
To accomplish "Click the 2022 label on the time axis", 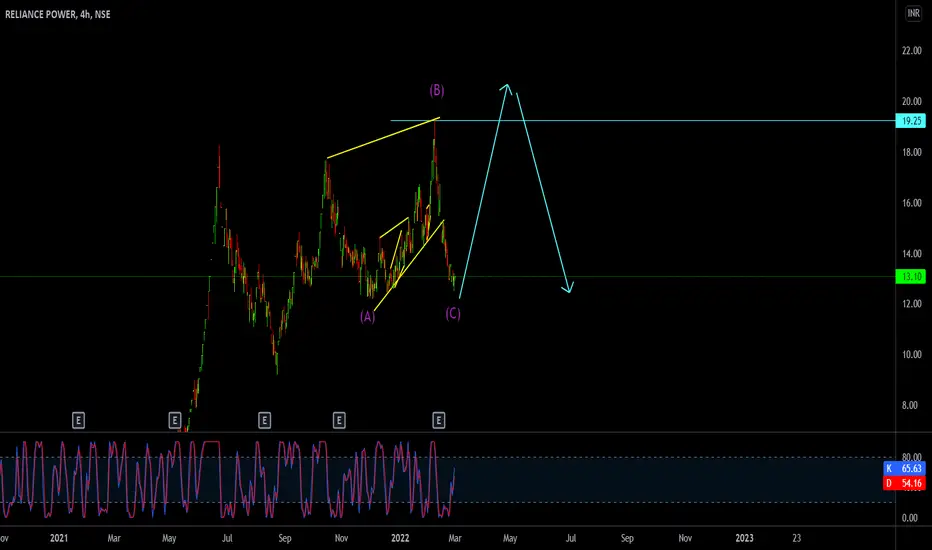I will [400, 538].
